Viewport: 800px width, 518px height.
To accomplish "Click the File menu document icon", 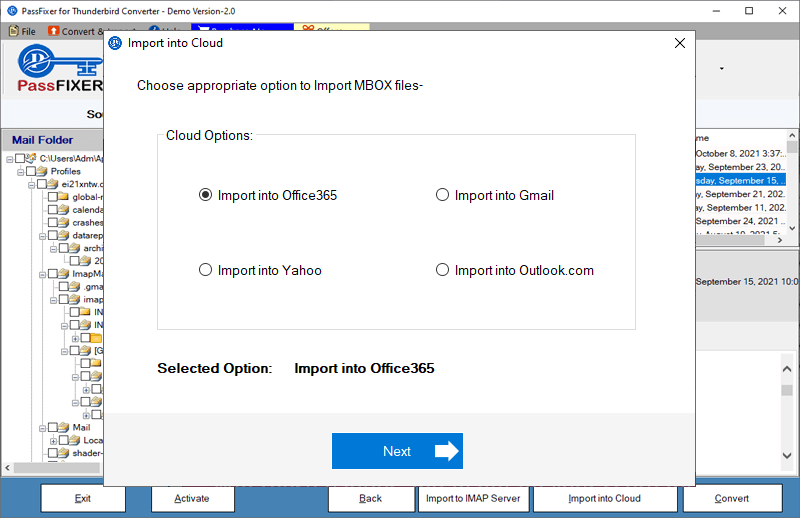I will (14, 31).
